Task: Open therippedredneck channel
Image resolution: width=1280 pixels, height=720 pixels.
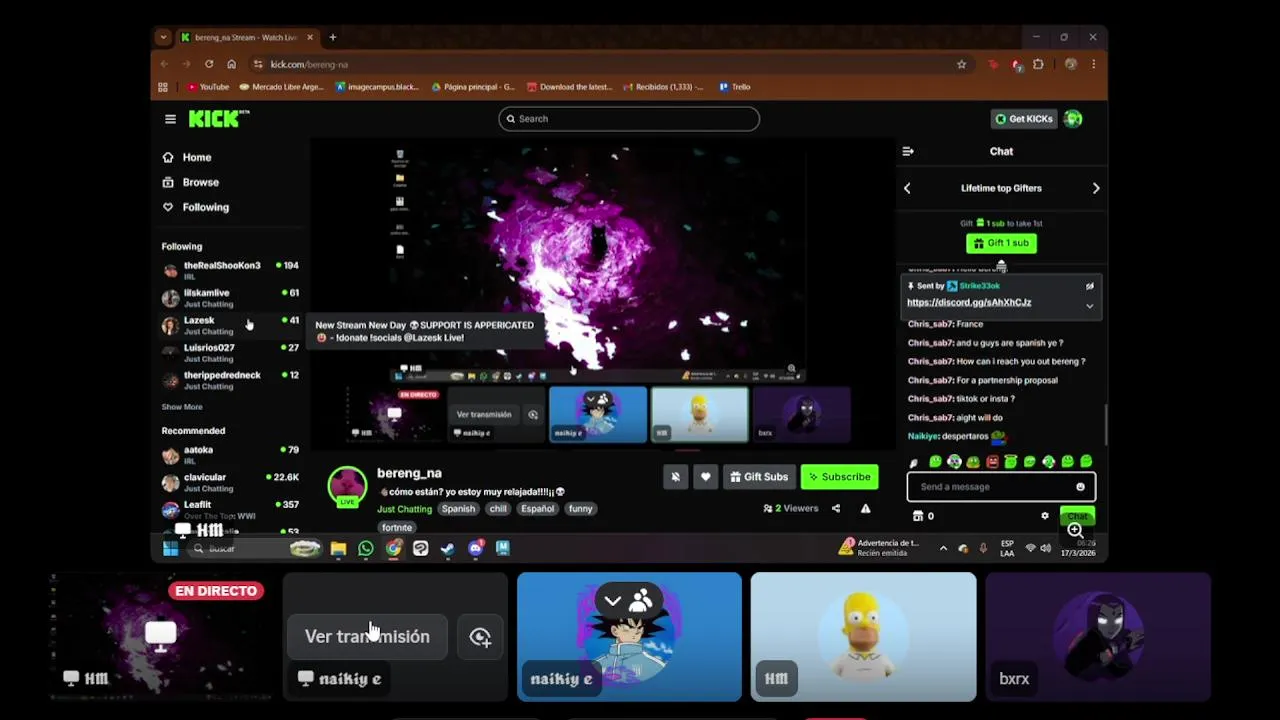Action: pyautogui.click(x=230, y=380)
